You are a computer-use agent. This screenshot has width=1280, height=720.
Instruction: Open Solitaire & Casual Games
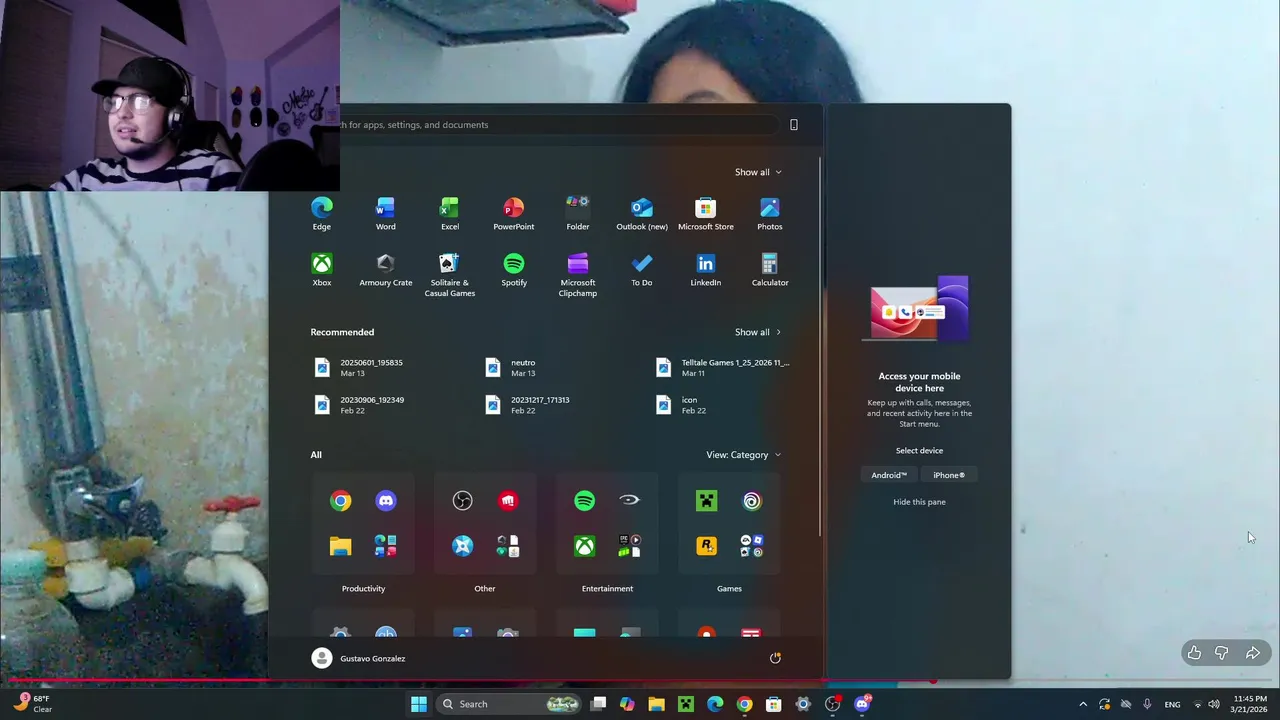(450, 274)
